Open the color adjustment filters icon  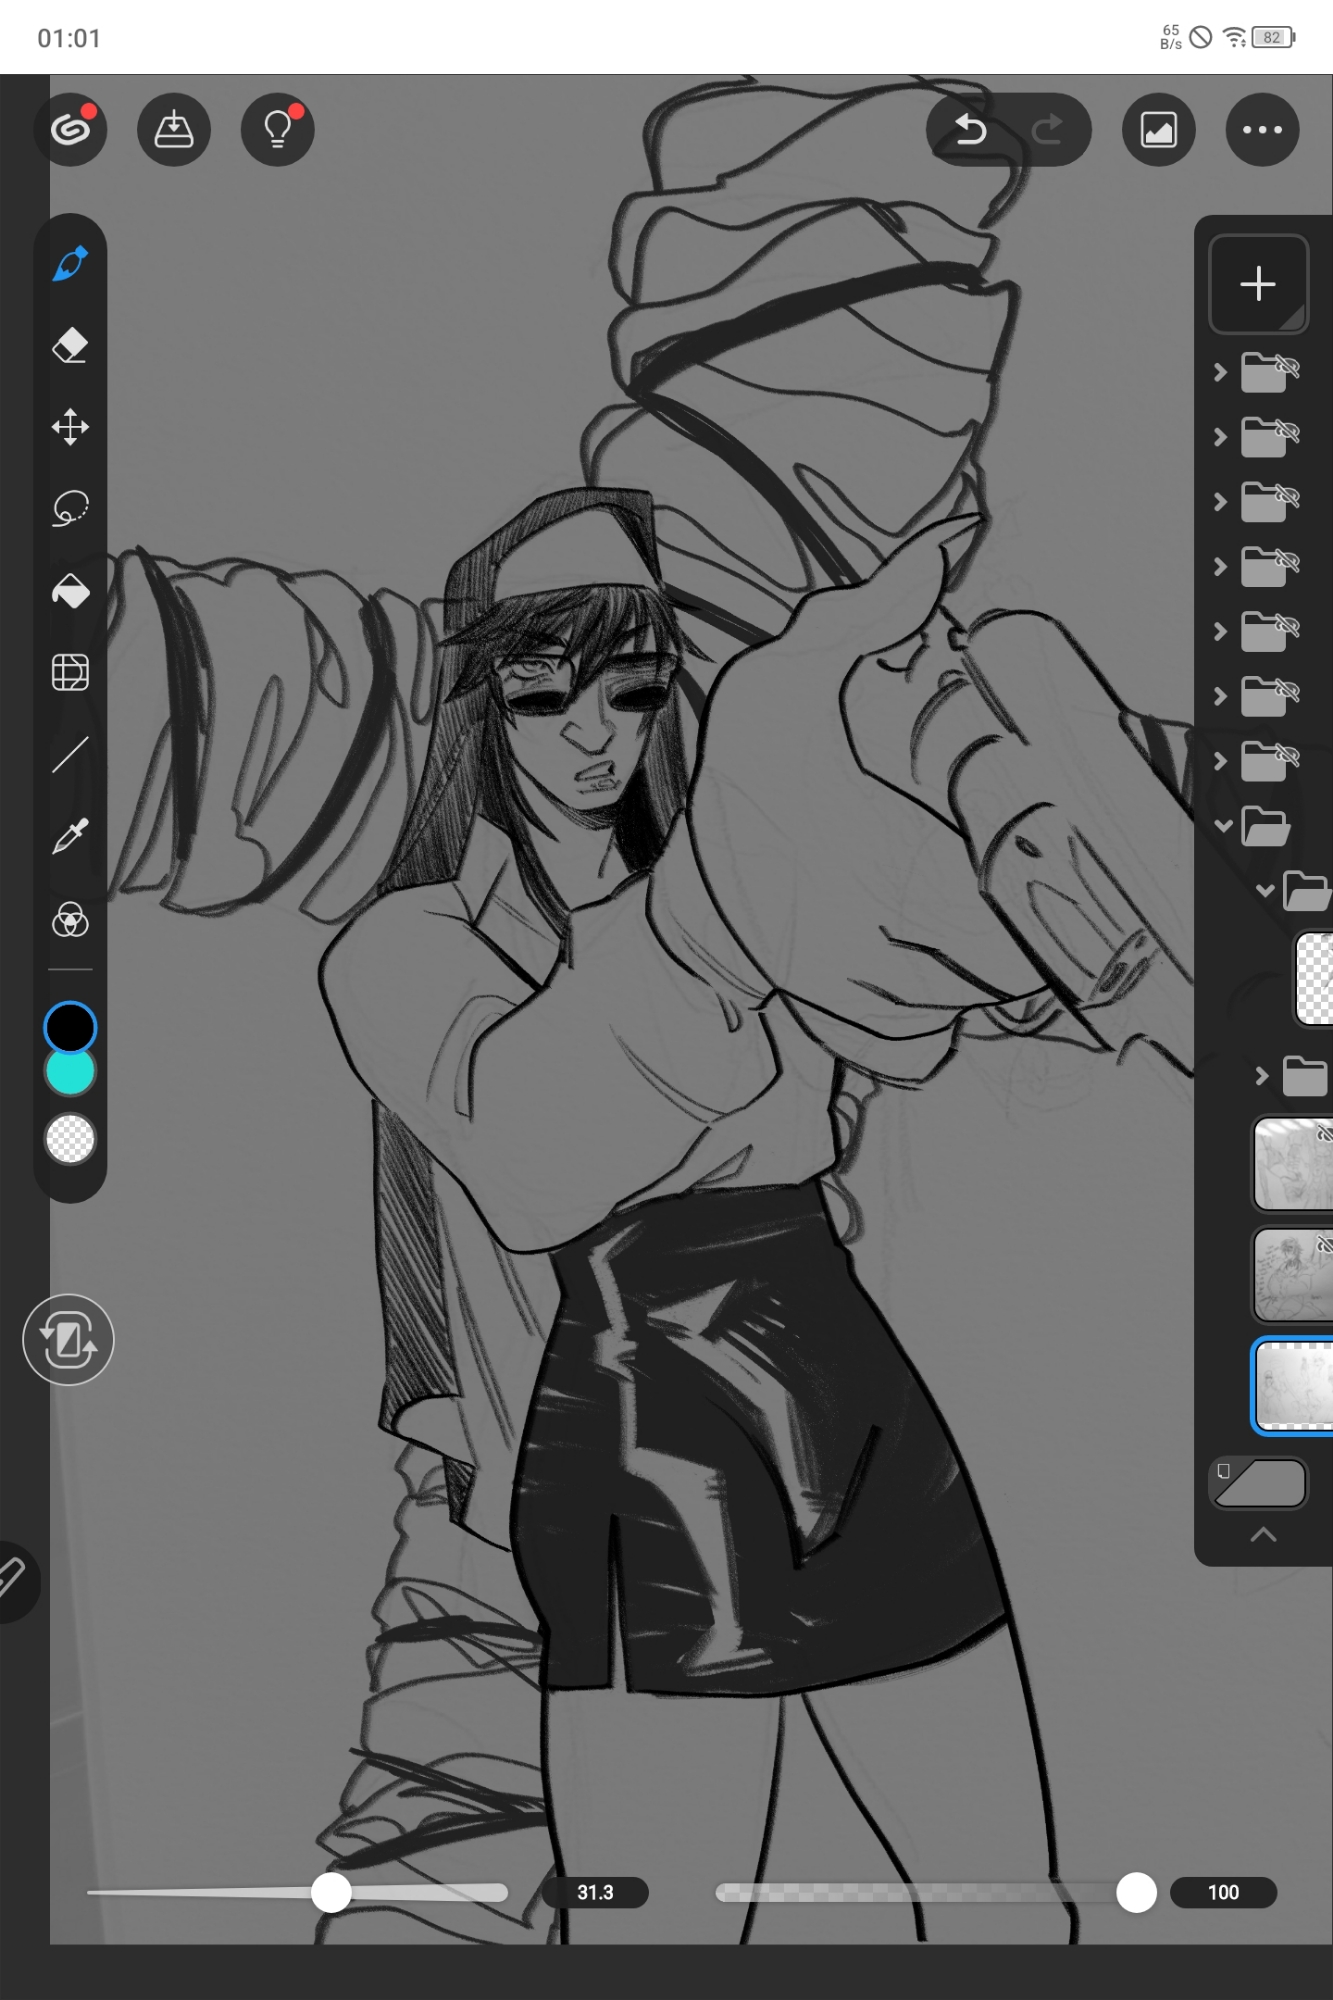click(x=70, y=920)
